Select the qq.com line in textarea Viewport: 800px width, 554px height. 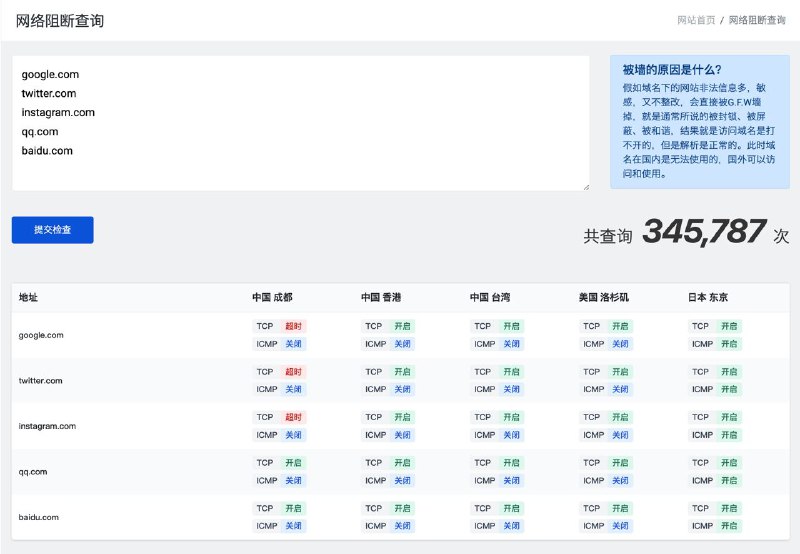point(40,132)
